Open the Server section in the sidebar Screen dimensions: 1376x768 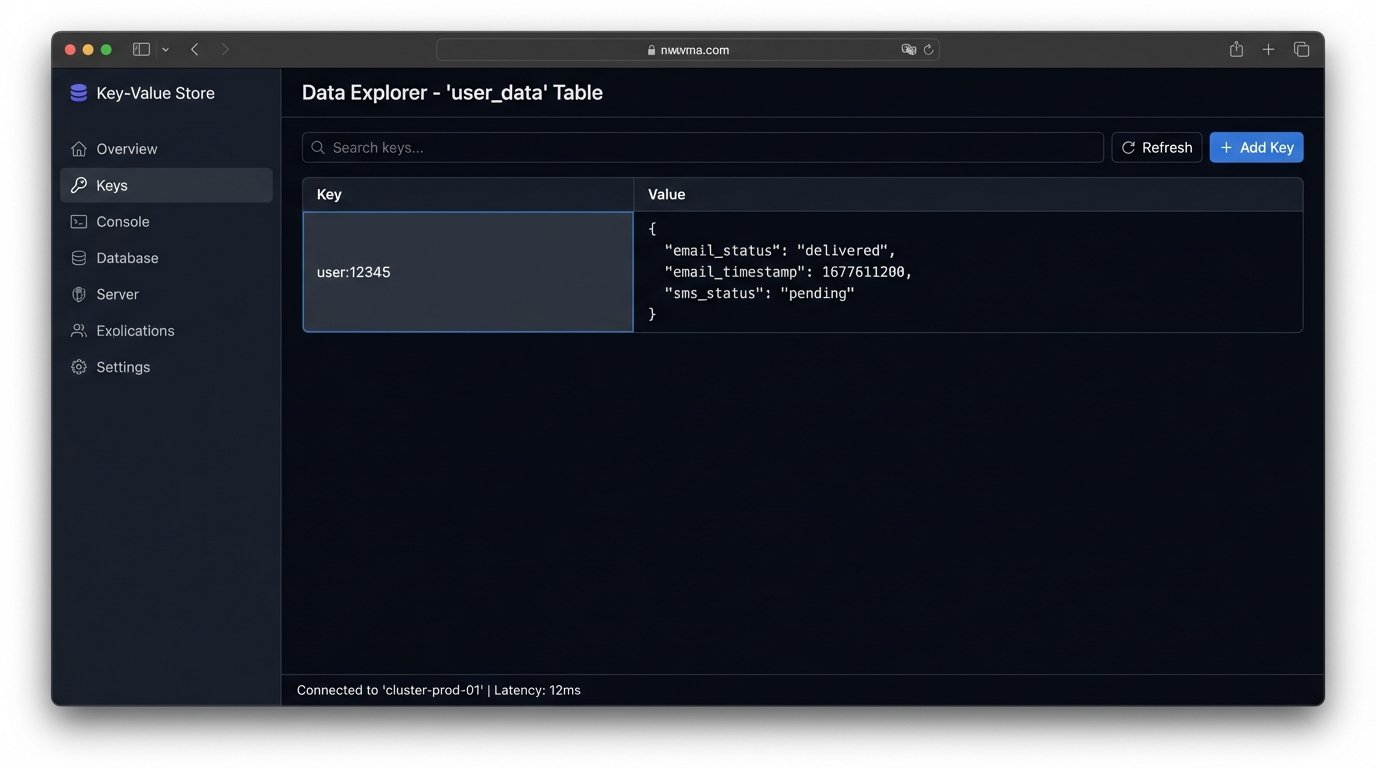(x=117, y=293)
